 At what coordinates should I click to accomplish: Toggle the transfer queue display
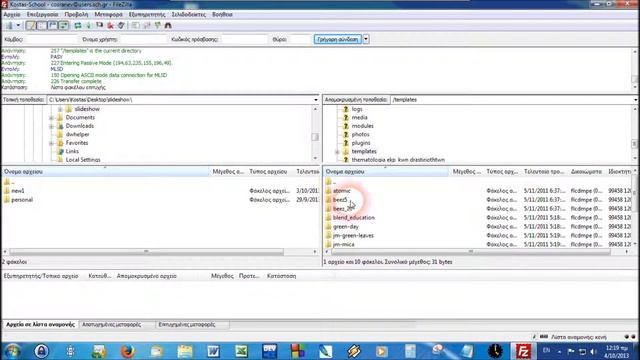click(x=64, y=25)
